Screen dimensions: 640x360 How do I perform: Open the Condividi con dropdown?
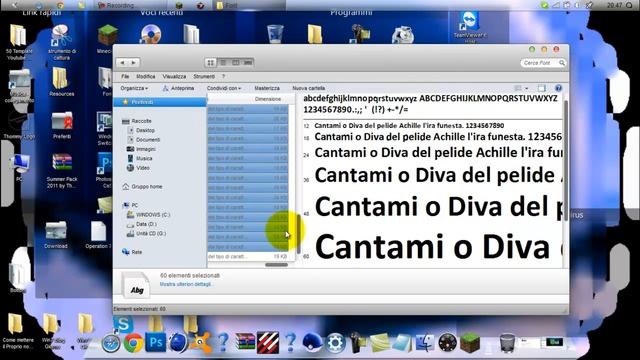pyautogui.click(x=224, y=88)
